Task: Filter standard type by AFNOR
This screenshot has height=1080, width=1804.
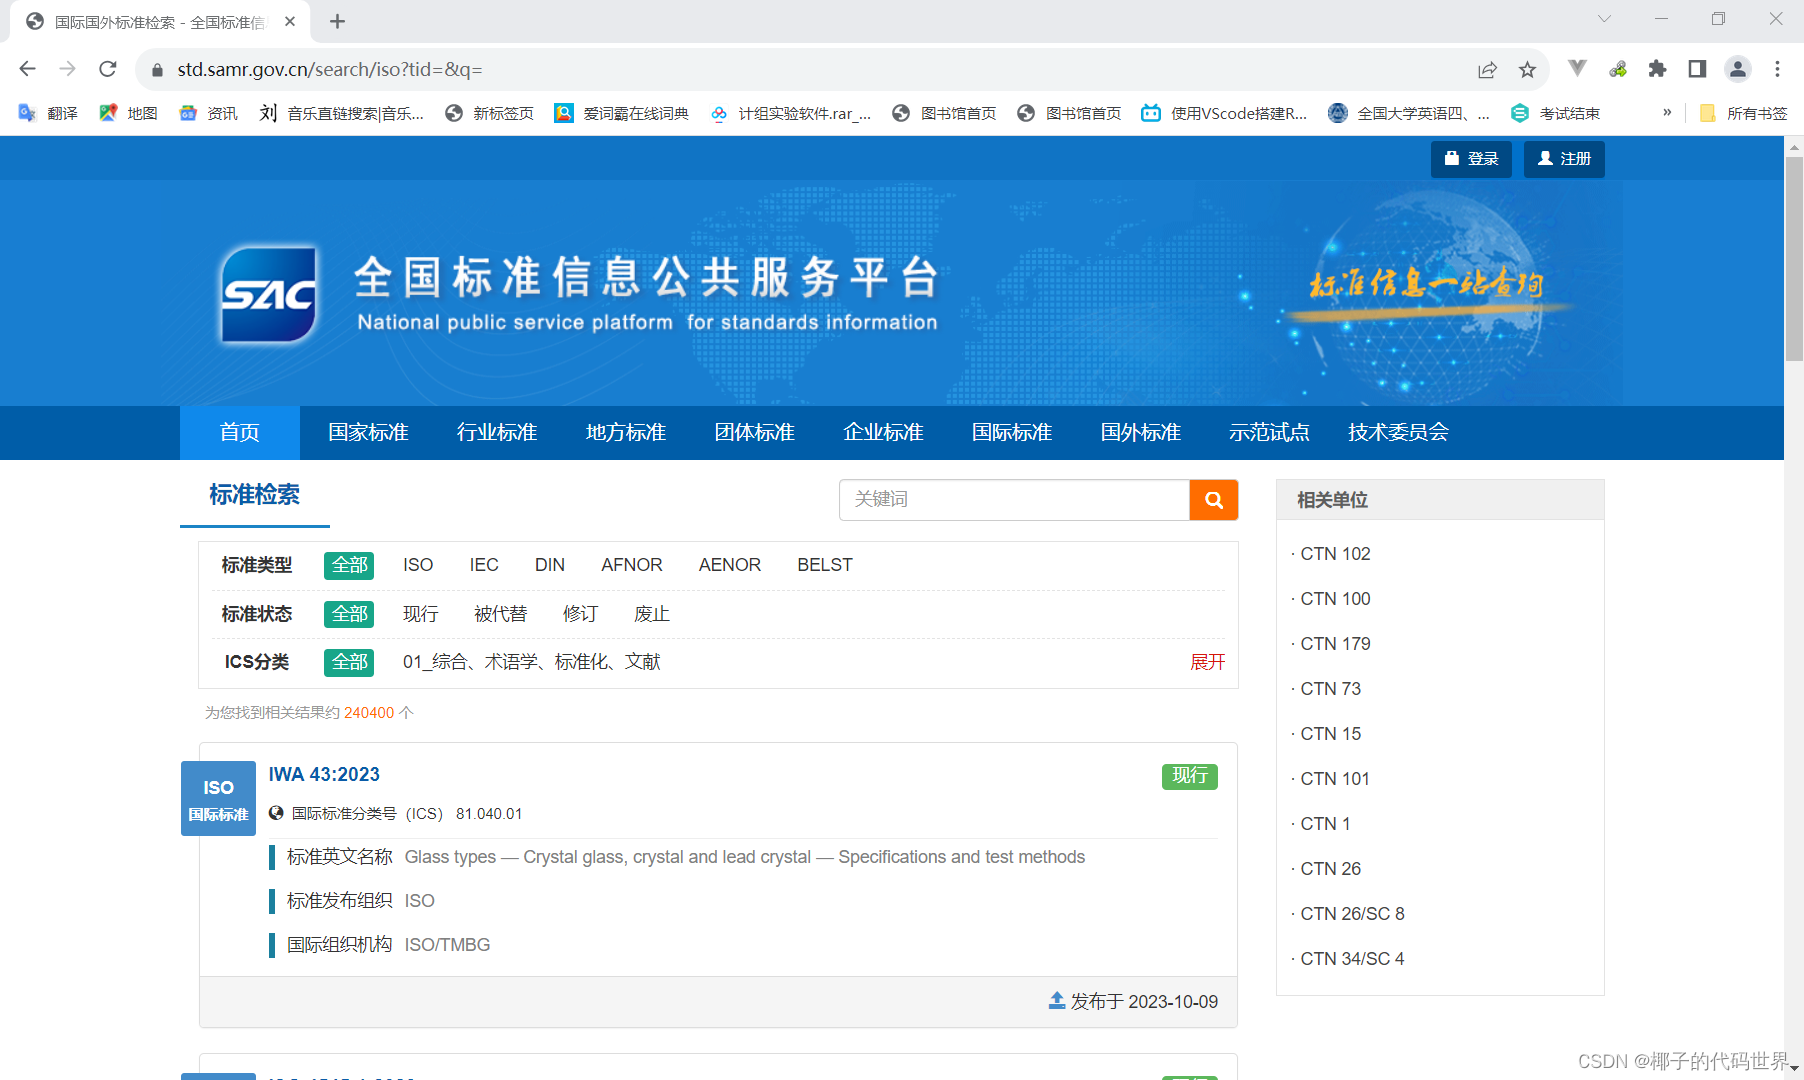Action: click(x=632, y=565)
